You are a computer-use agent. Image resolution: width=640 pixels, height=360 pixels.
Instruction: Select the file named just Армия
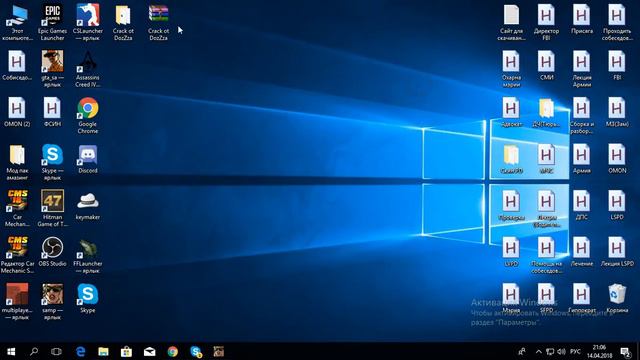tap(581, 159)
